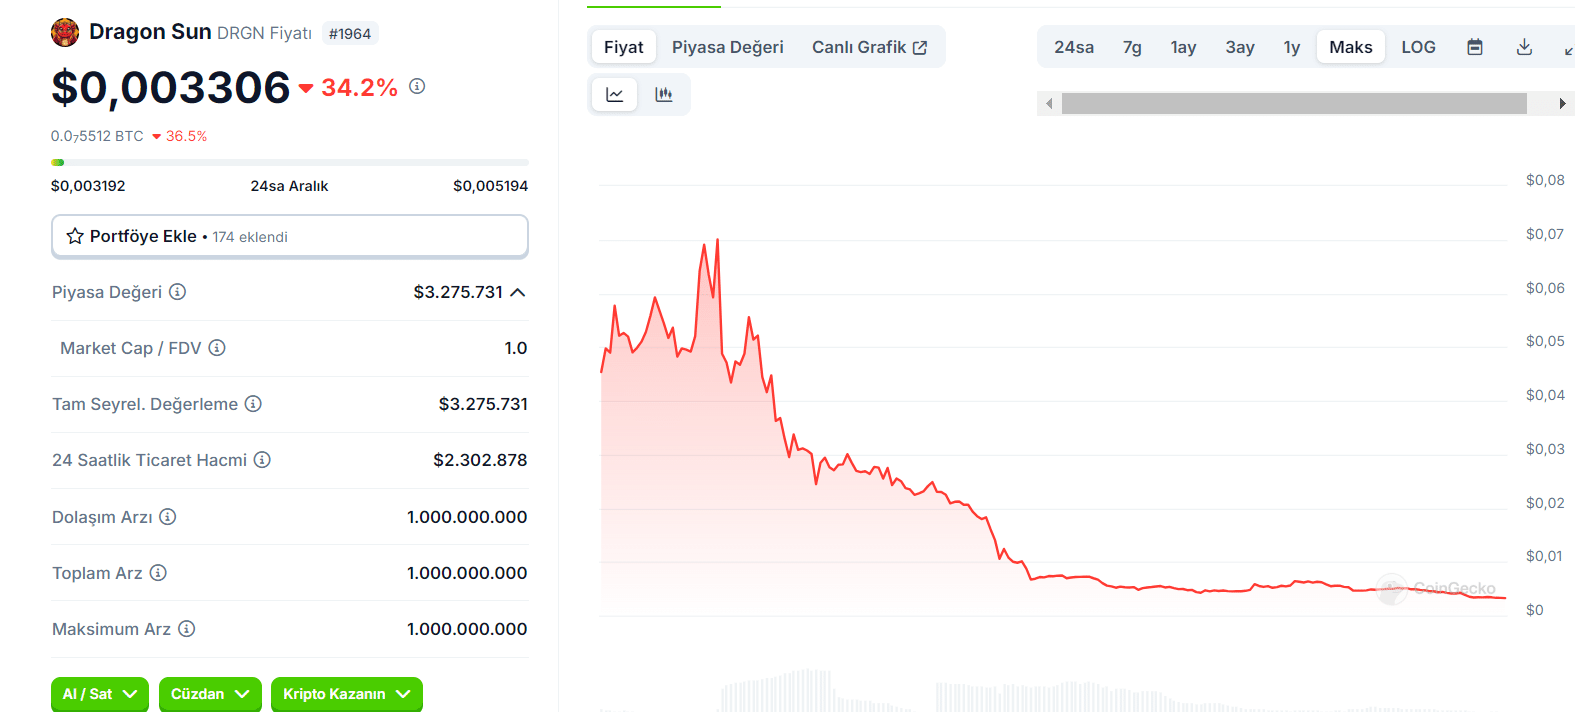Click right arrow of chart scrollbar
This screenshot has height=712, width=1586.
tap(1562, 104)
